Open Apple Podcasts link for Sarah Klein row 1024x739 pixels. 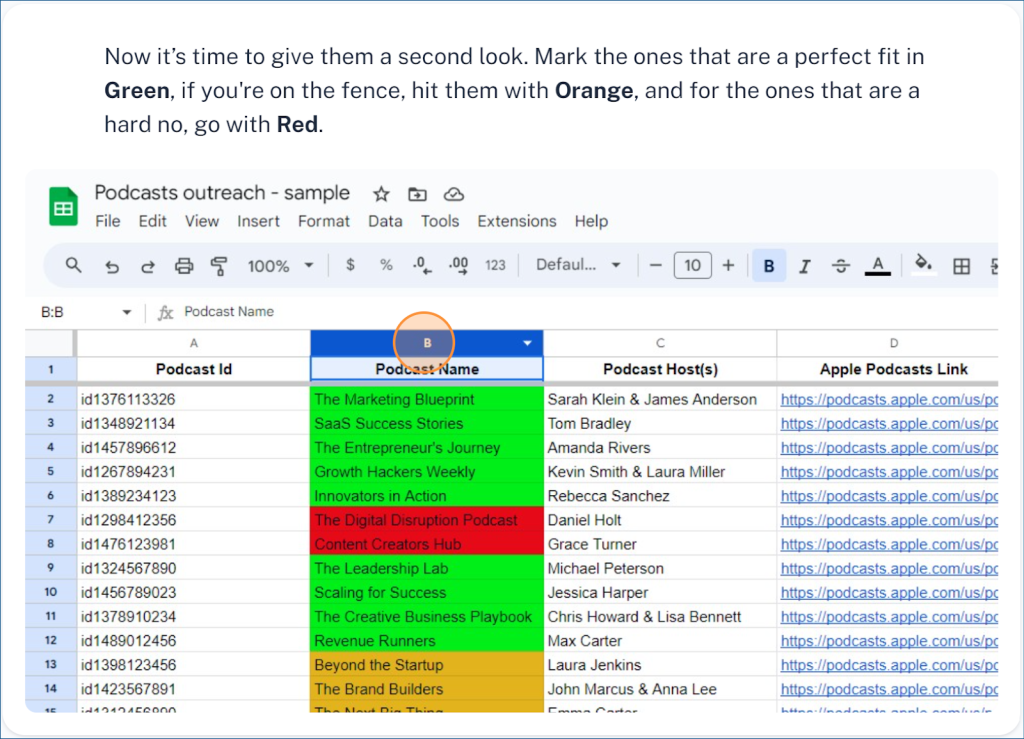pyautogui.click(x=889, y=400)
